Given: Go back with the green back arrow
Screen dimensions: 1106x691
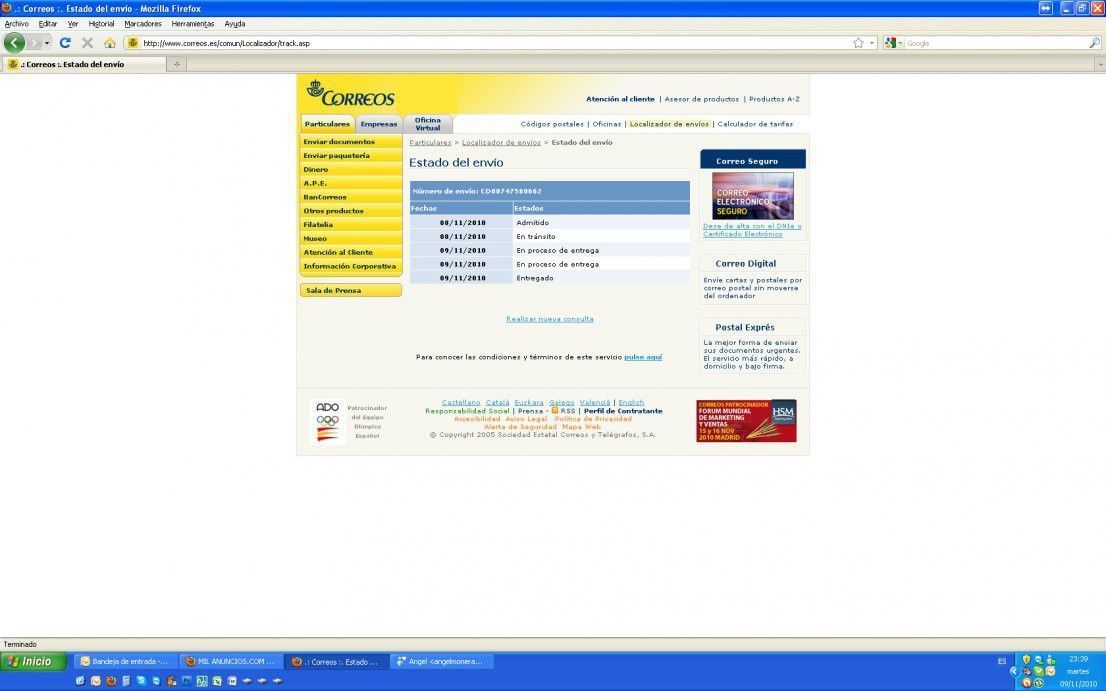Looking at the screenshot, I should tap(14, 42).
